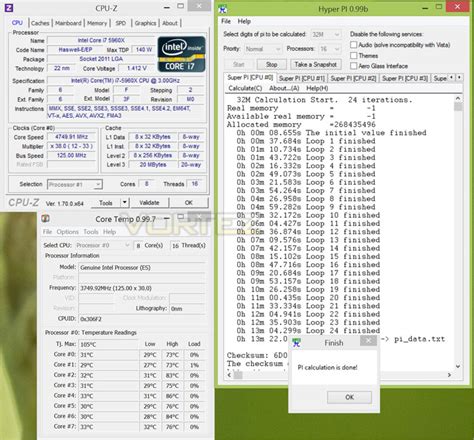Image resolution: width=474 pixels, height=440 pixels.
Task: Click the Intel Core i7 logo in CPU-Z
Action: pyautogui.click(x=181, y=54)
